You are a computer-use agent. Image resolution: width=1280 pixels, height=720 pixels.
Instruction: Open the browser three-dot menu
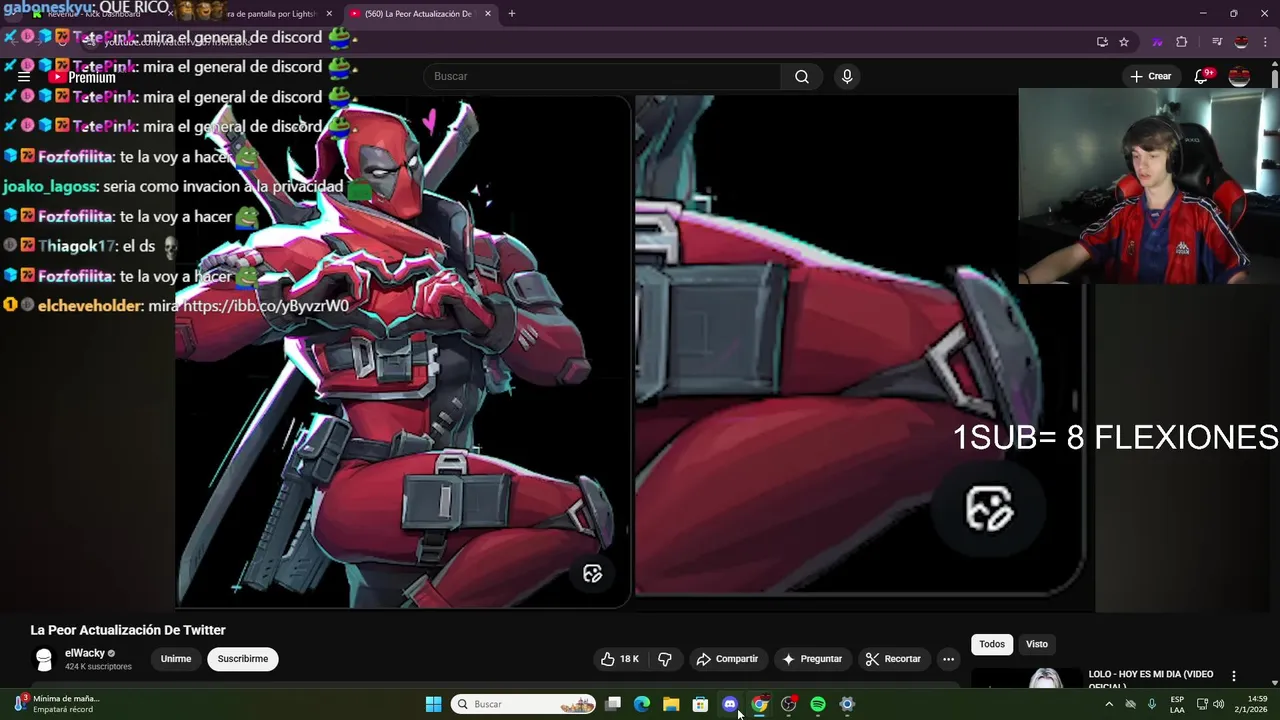point(1265,42)
